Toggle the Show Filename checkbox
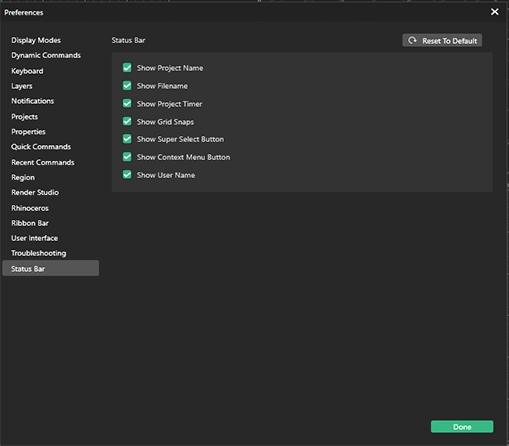Screen dimensions: 509x446 (x=127, y=86)
